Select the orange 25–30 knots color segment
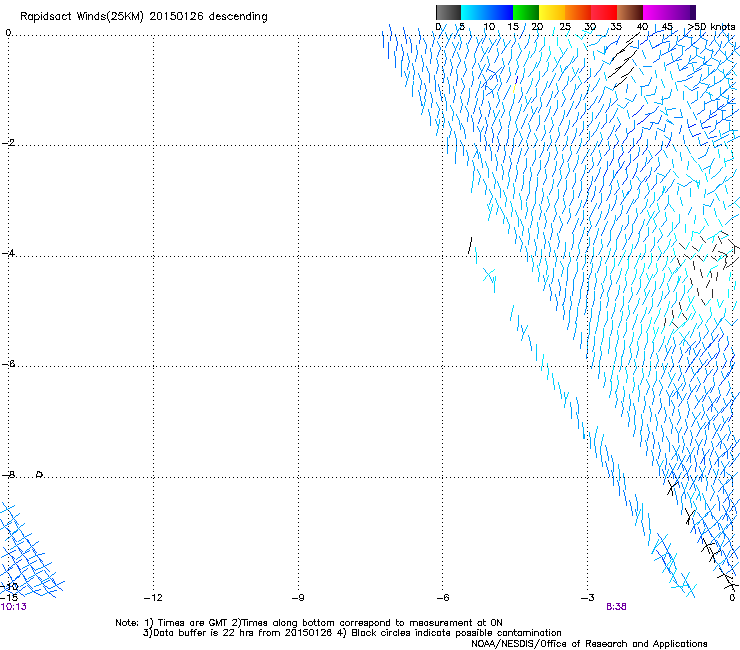This screenshot has width=740, height=650. tap(578, 12)
